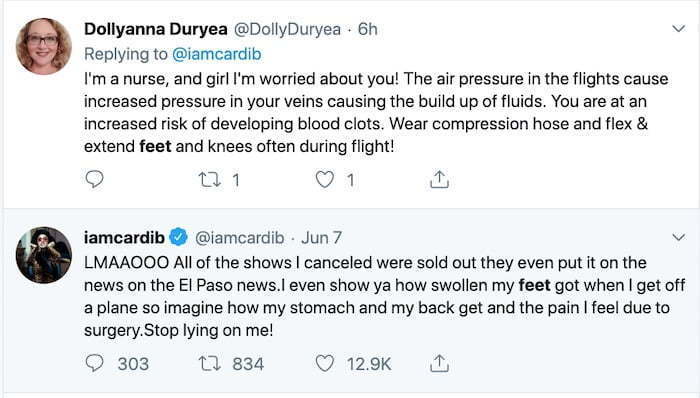Open the 6h timestamp of Dollyanna's tweet

coord(368,29)
